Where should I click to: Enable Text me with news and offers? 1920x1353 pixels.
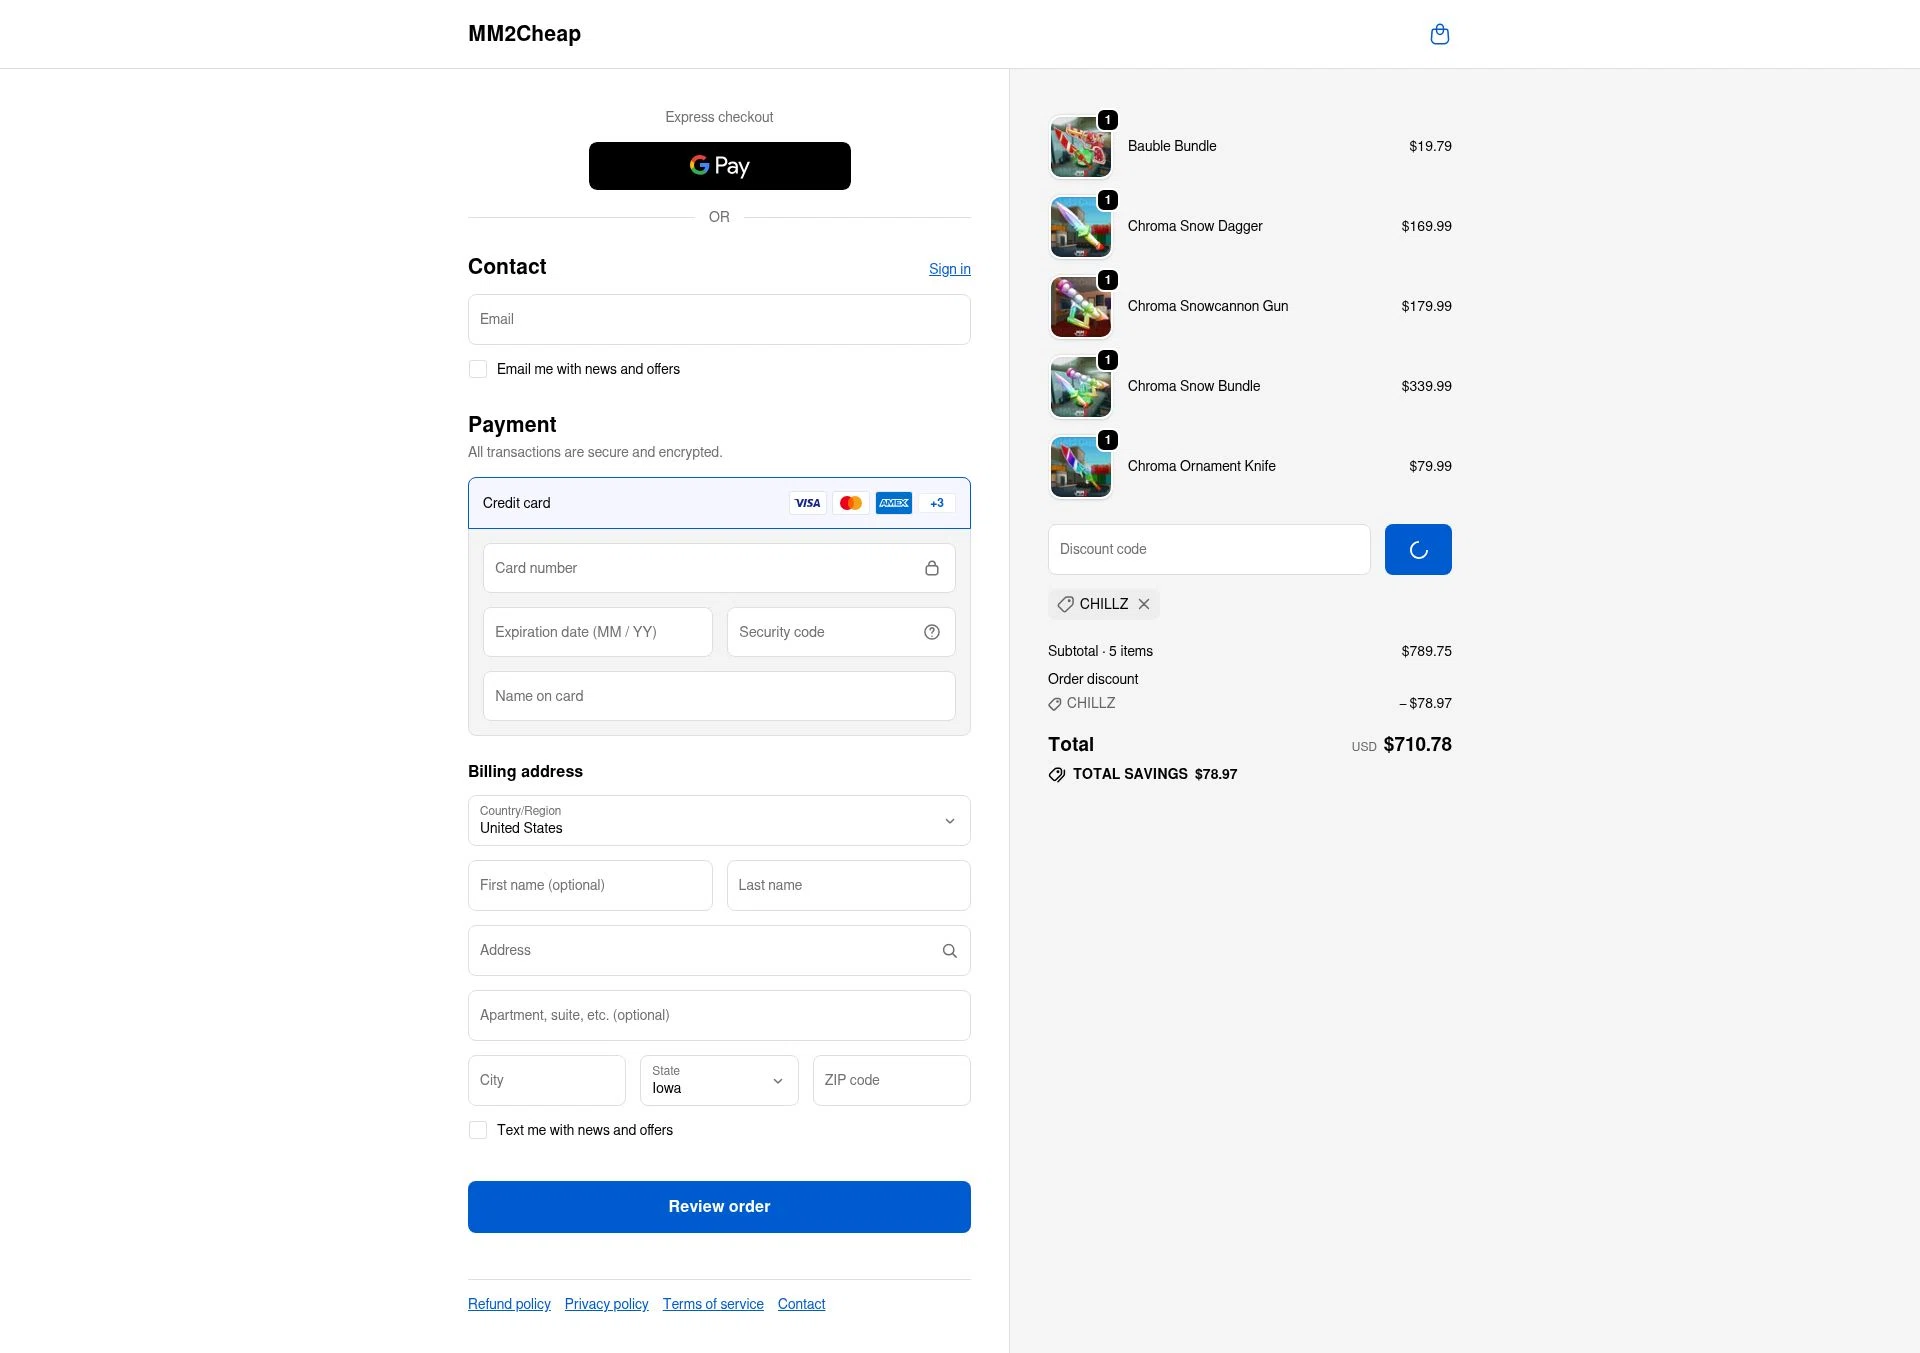coord(478,1130)
